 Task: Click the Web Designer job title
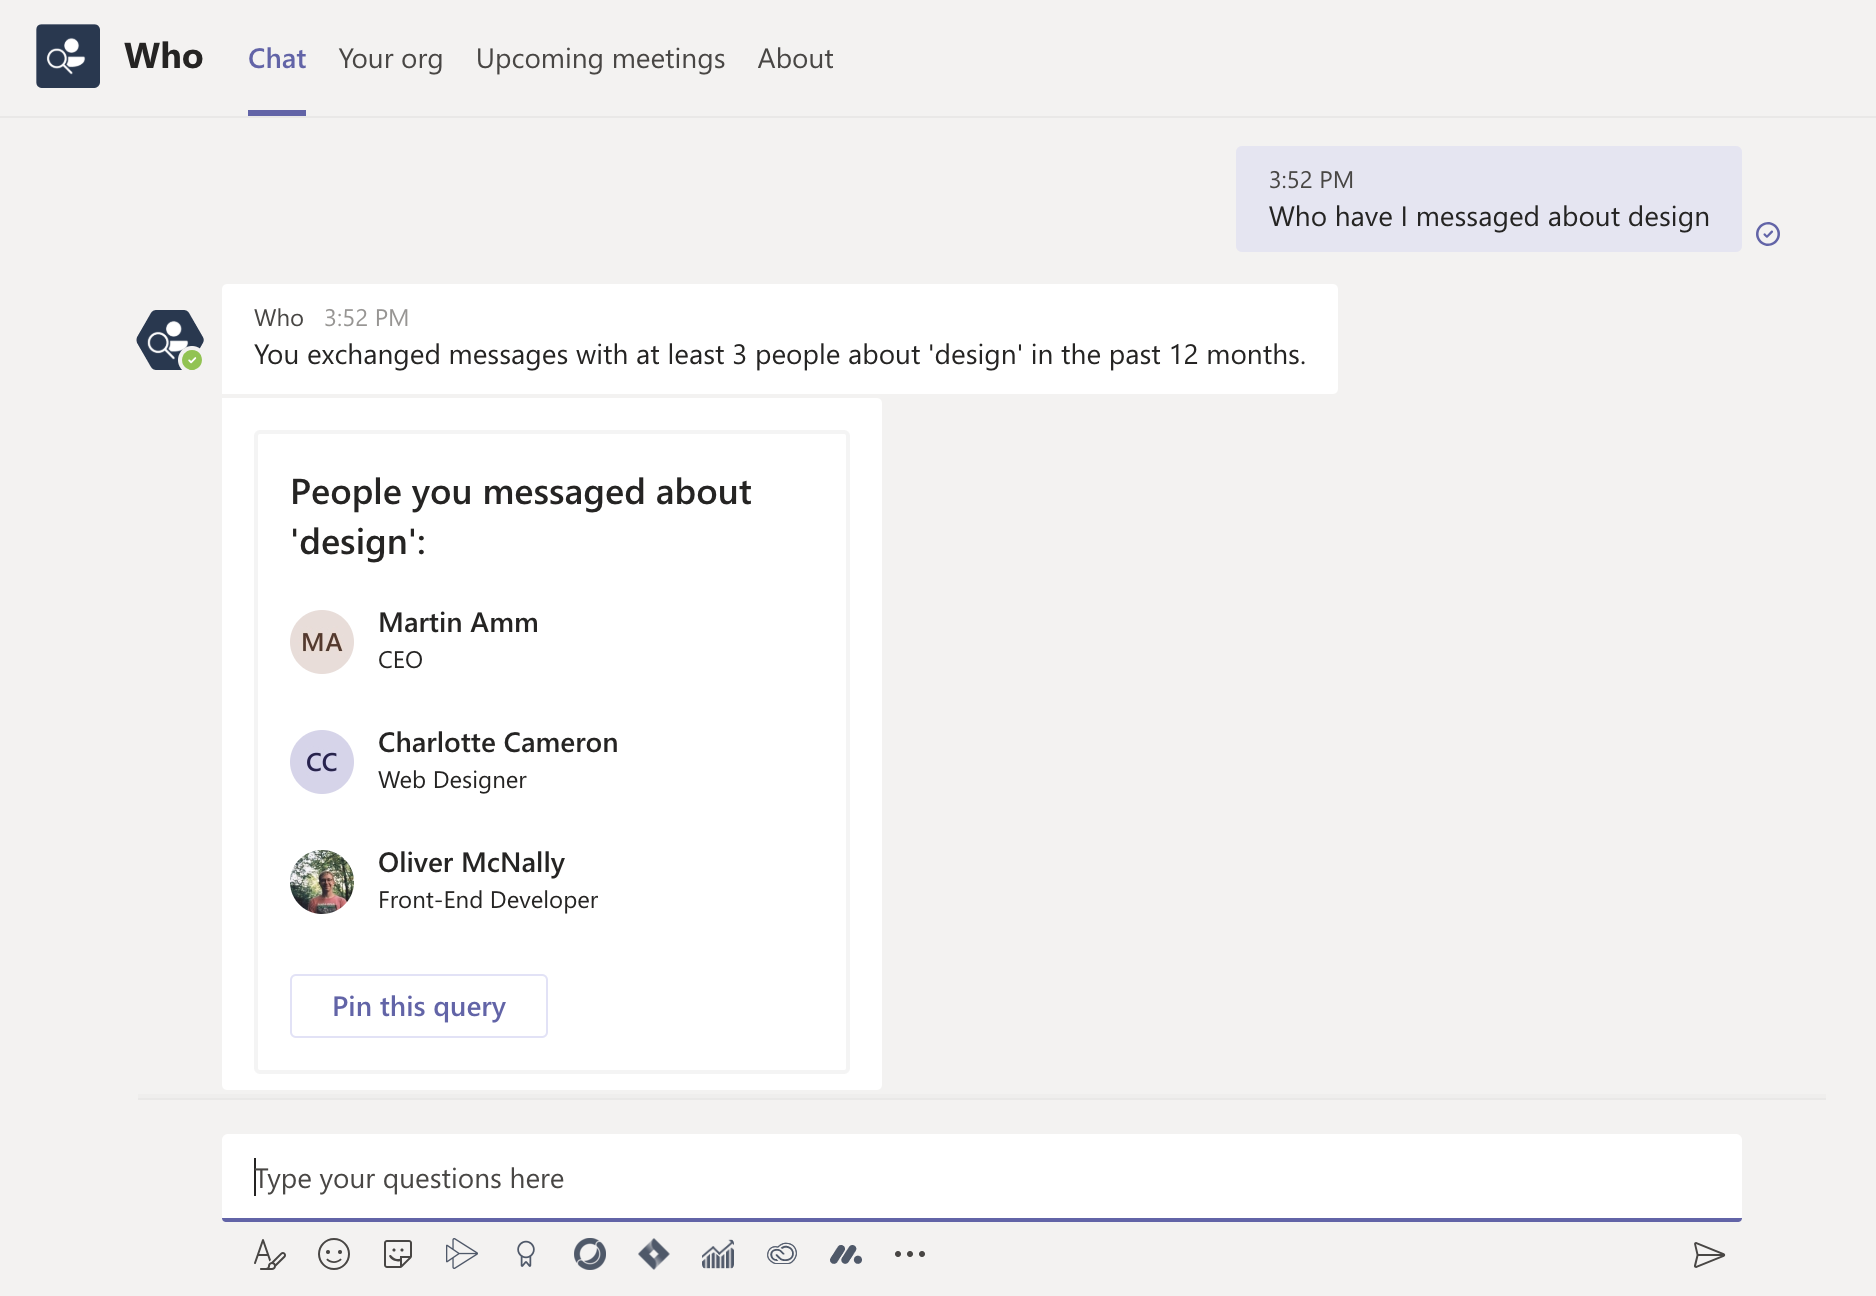point(452,780)
